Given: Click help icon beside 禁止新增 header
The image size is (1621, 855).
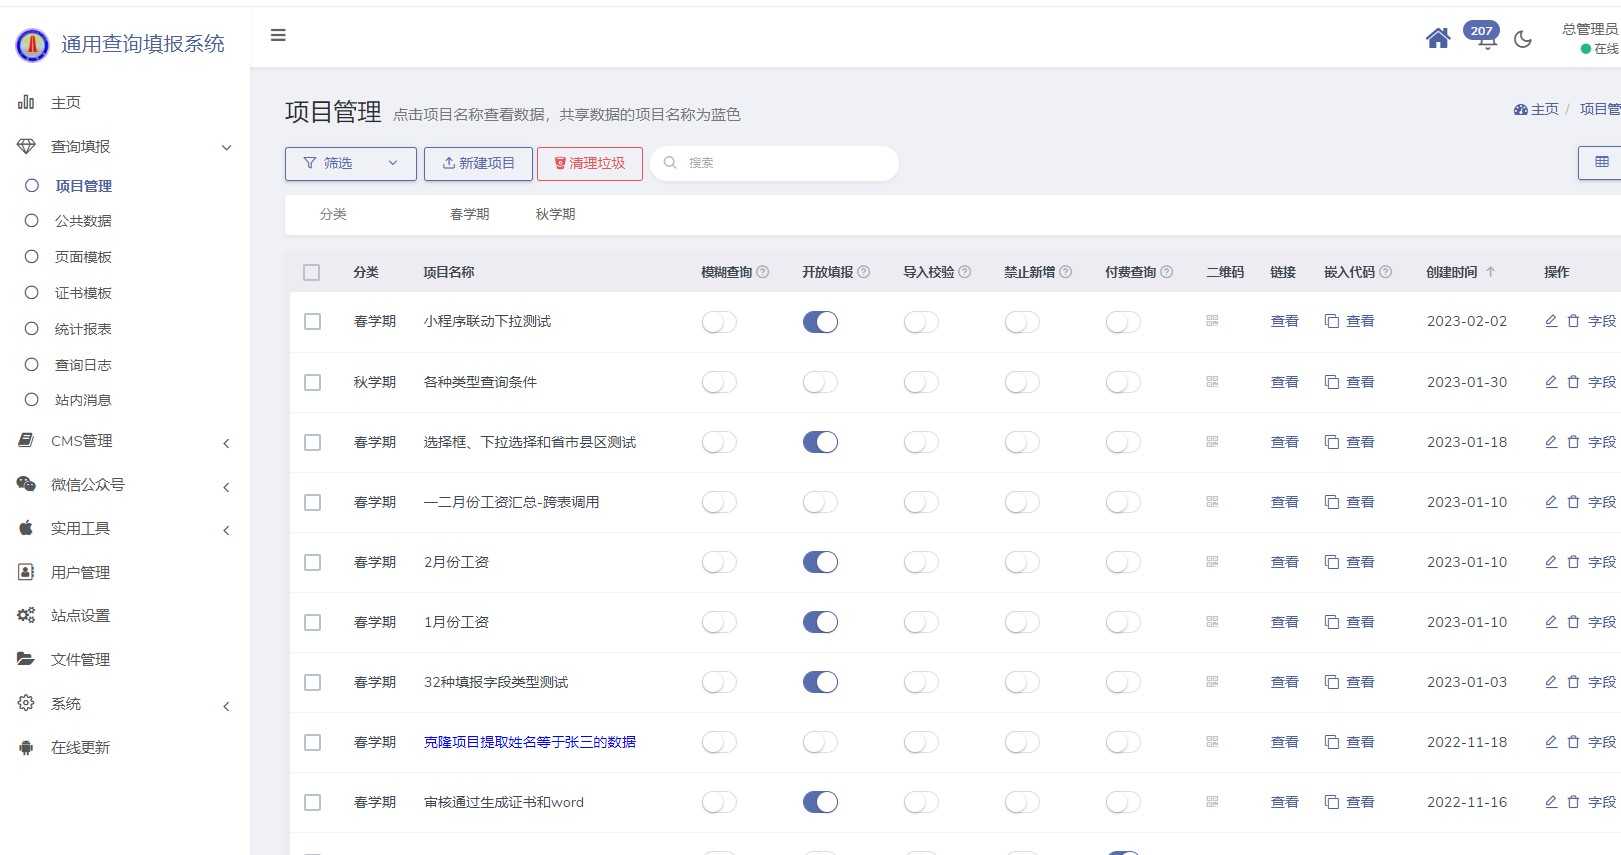Looking at the screenshot, I should tap(1066, 272).
